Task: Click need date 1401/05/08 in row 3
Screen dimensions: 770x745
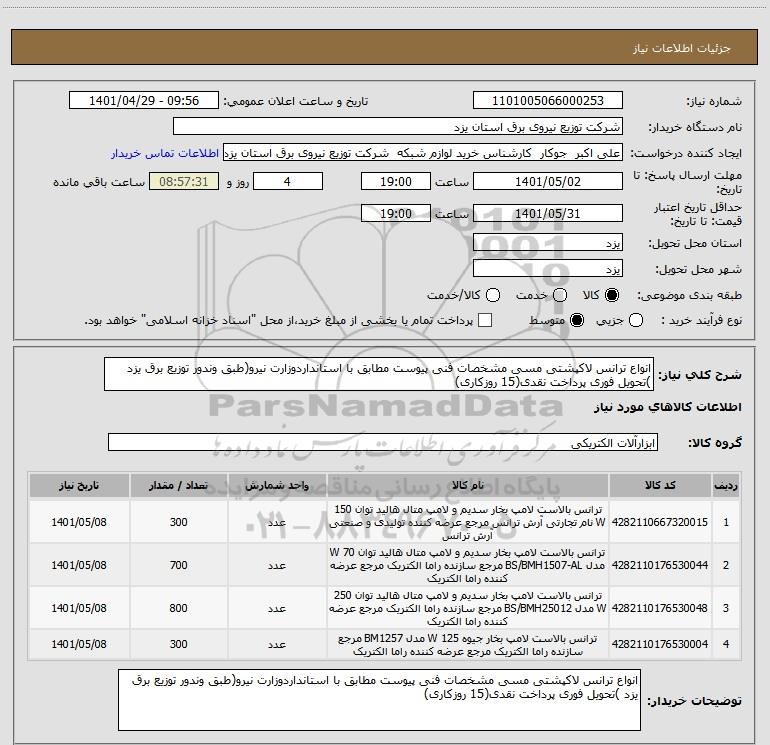Action: coord(79,608)
